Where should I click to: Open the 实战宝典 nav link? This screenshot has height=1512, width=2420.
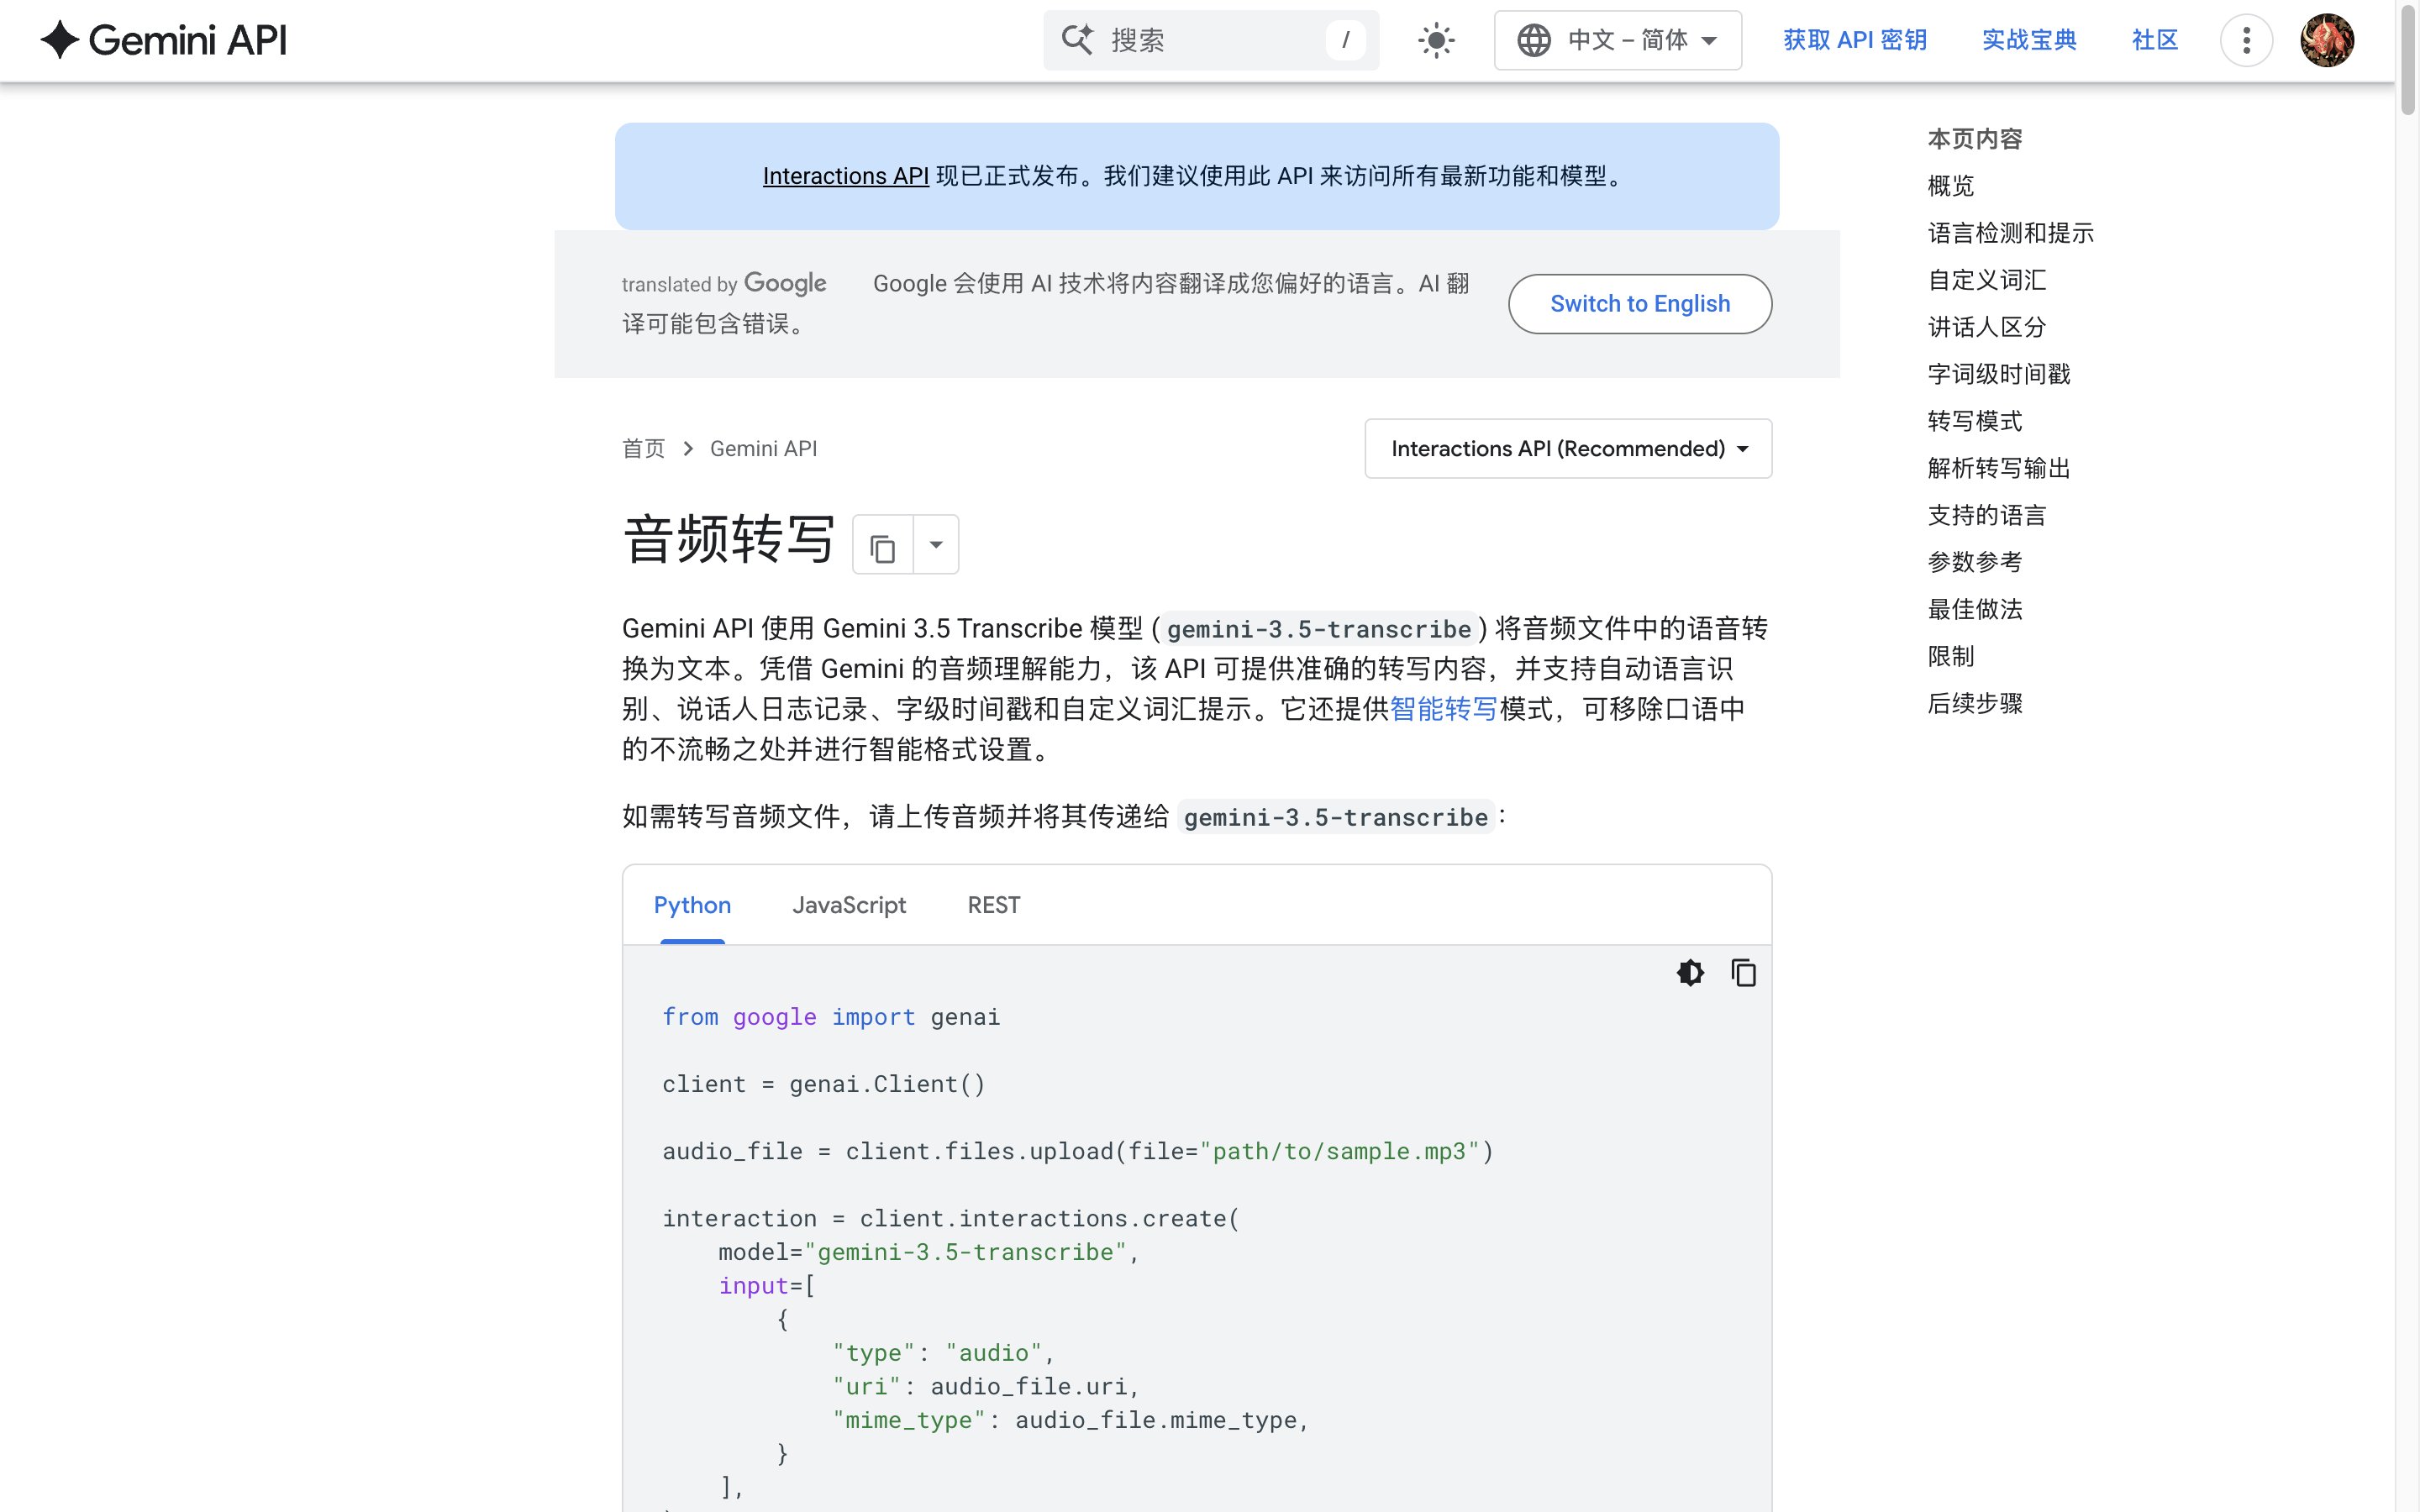point(2029,40)
